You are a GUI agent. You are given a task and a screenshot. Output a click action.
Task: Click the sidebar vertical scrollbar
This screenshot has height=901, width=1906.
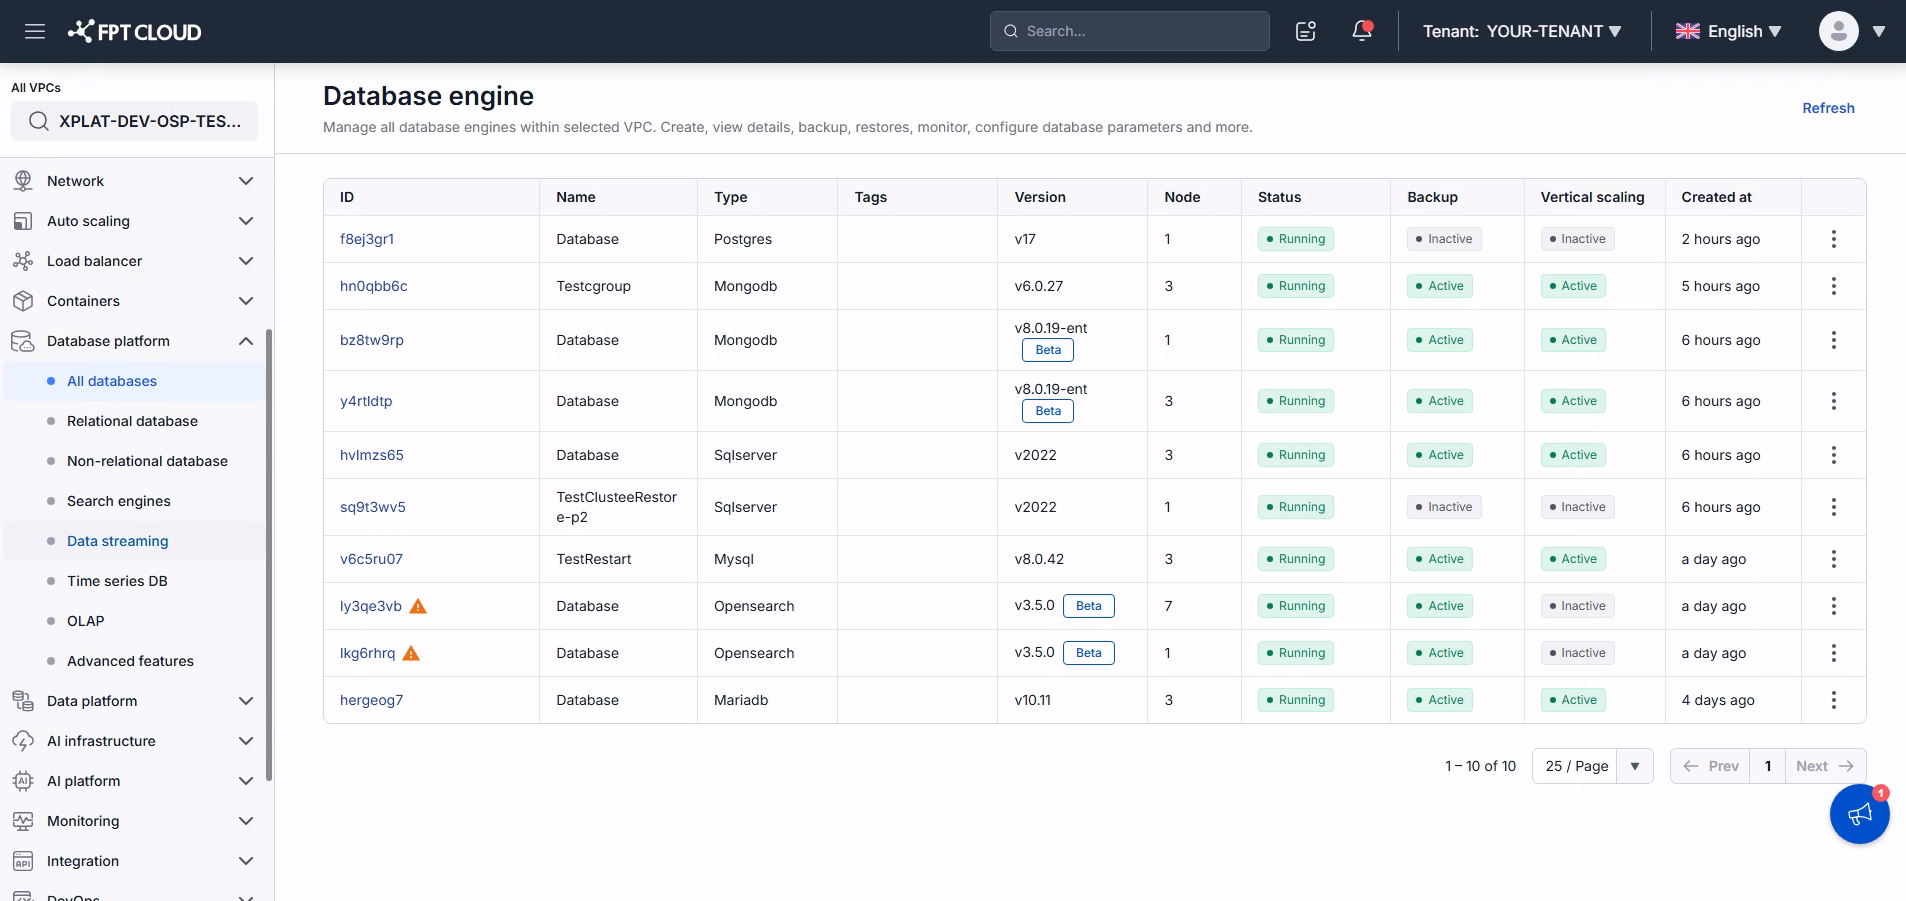coord(269,555)
